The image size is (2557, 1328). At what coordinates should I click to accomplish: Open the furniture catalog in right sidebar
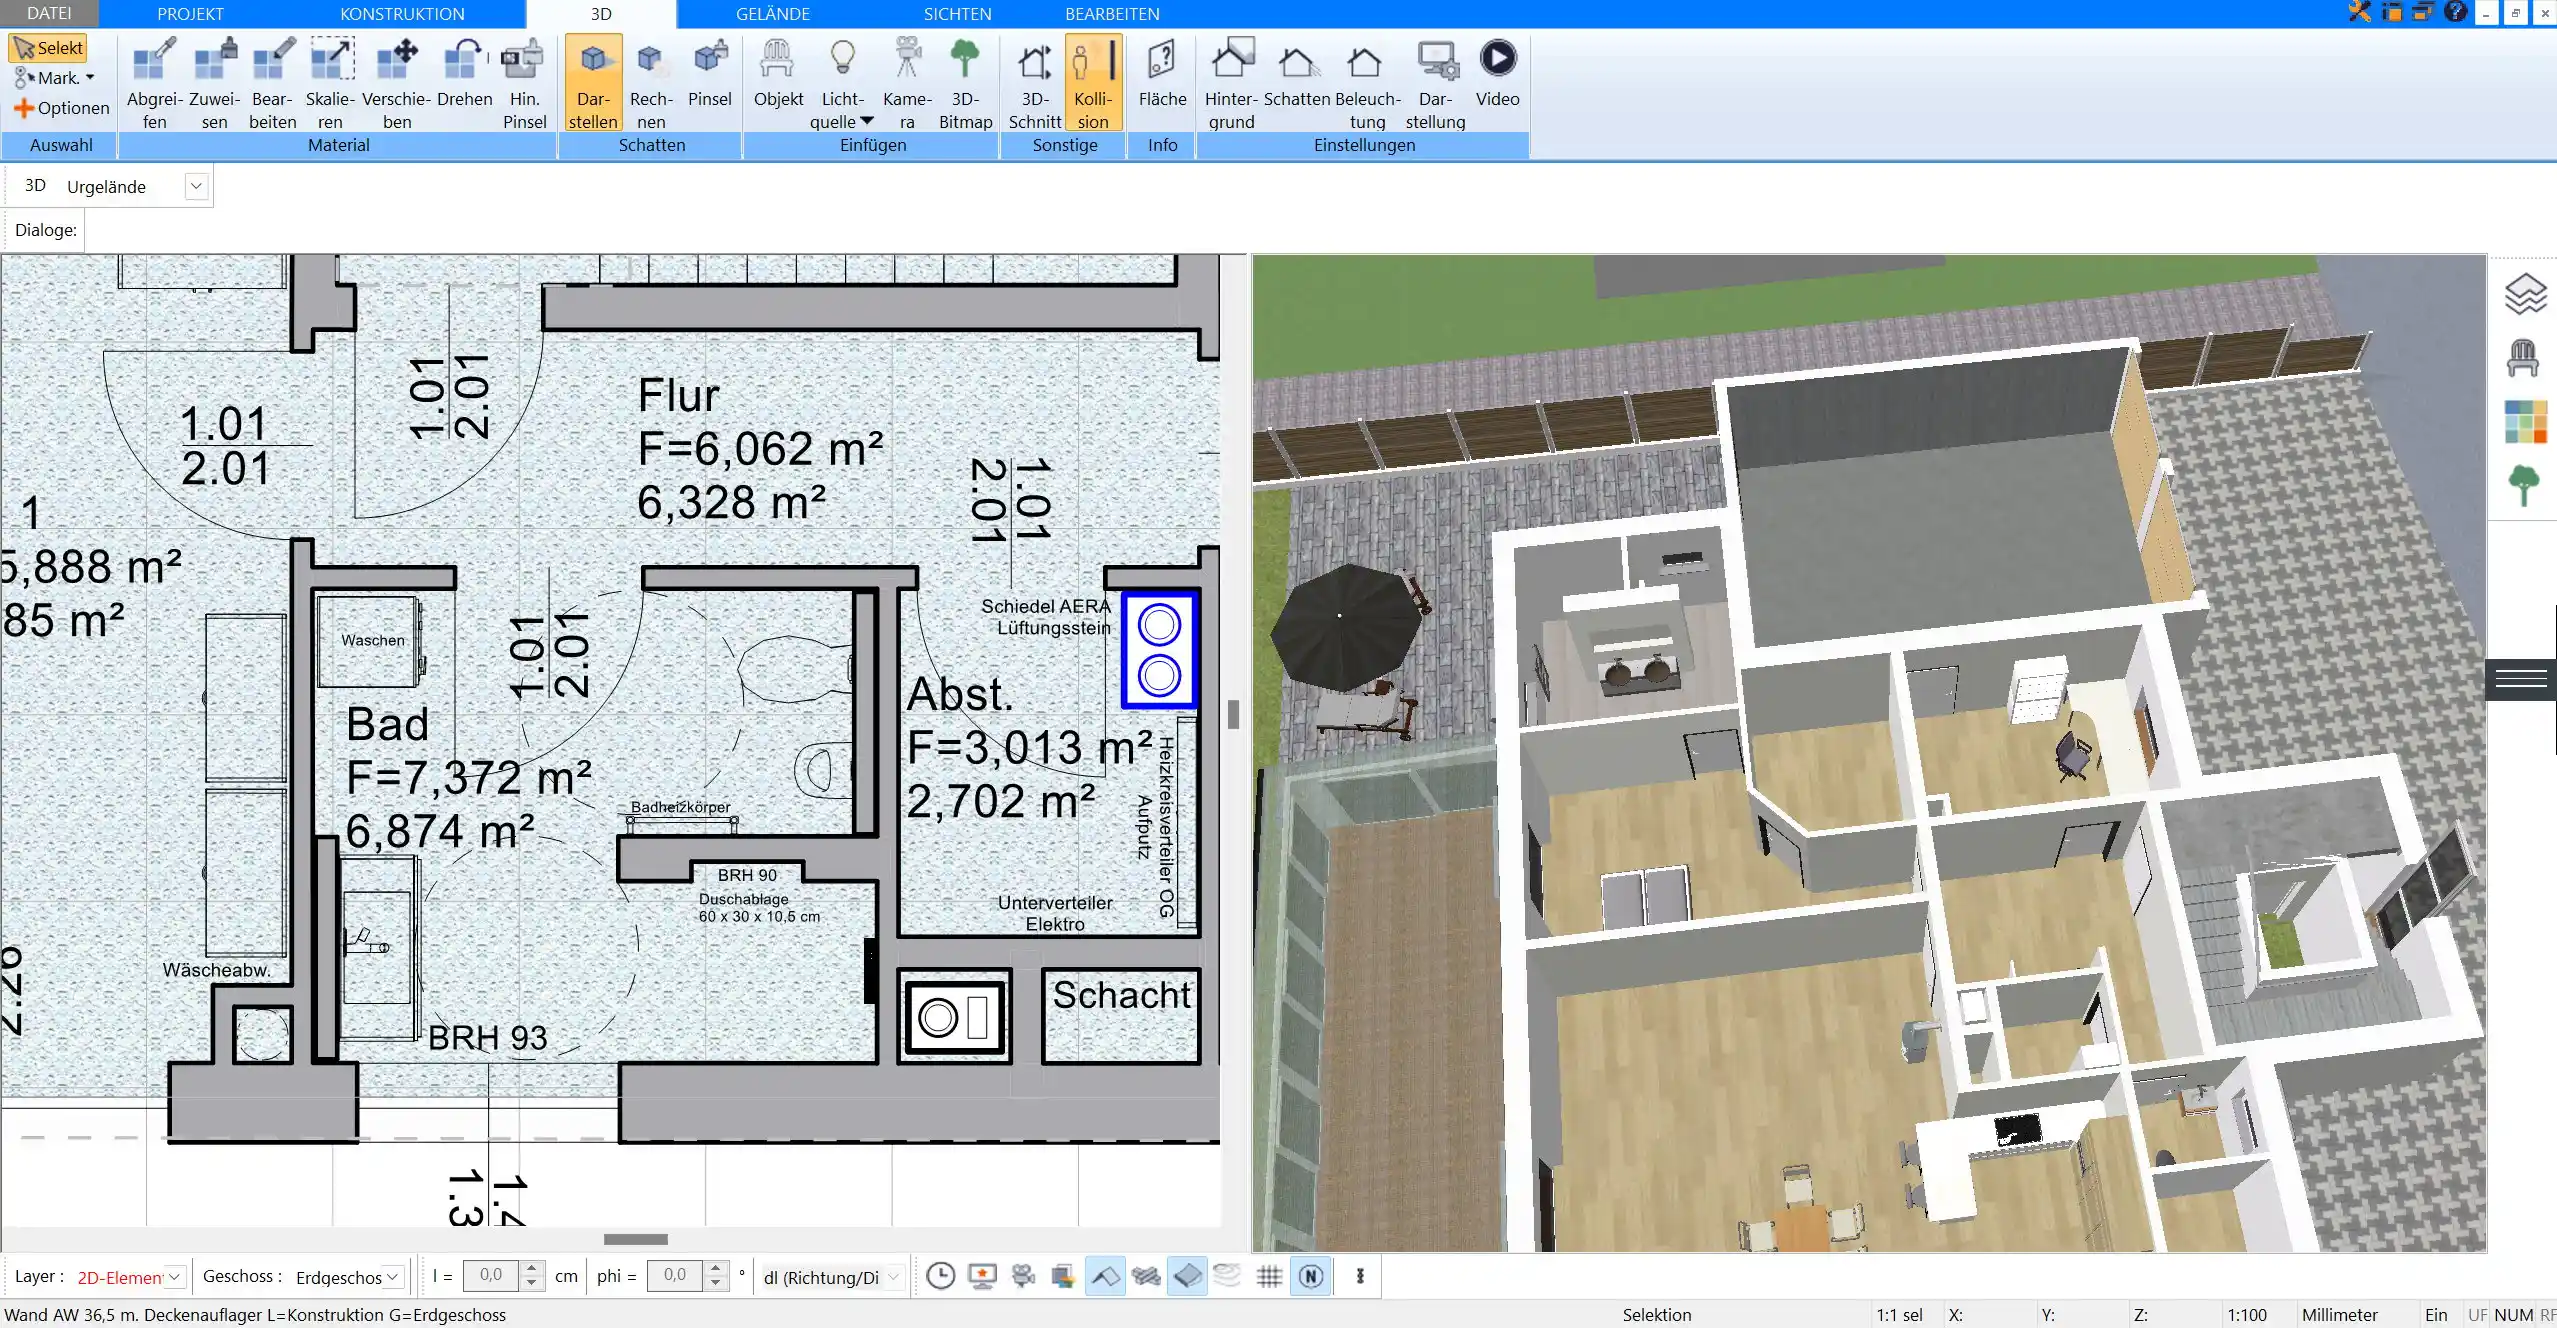[2523, 357]
